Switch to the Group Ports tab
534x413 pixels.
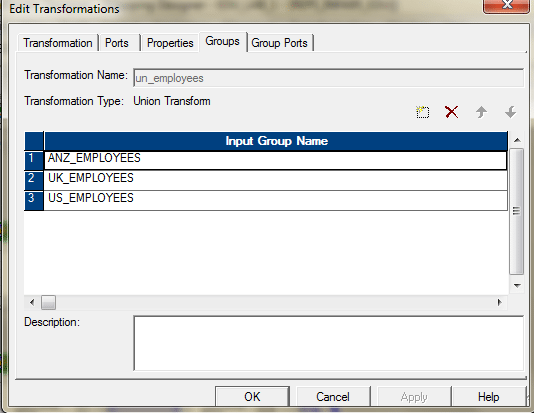(x=280, y=43)
